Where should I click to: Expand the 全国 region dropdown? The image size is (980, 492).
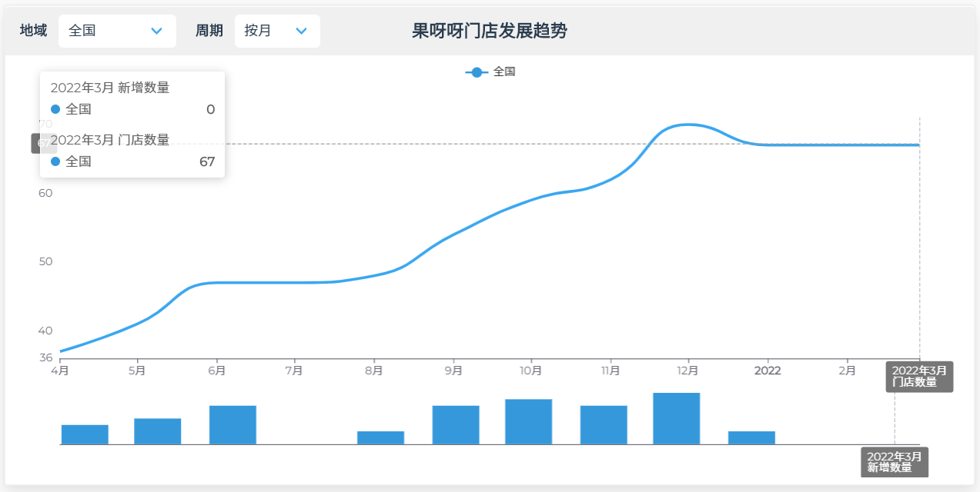[x=116, y=31]
